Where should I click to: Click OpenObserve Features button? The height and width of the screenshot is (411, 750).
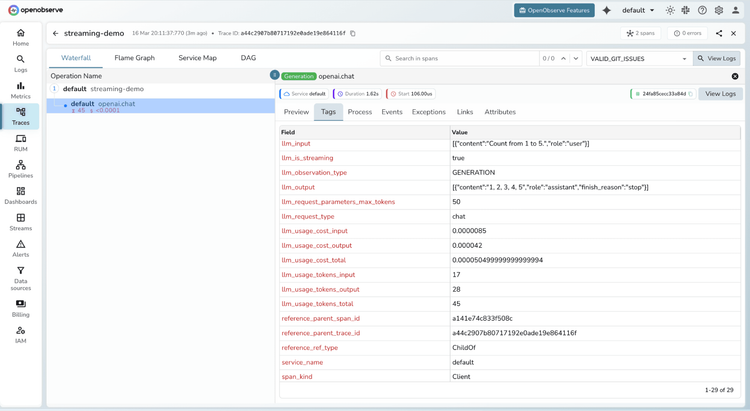tap(554, 11)
